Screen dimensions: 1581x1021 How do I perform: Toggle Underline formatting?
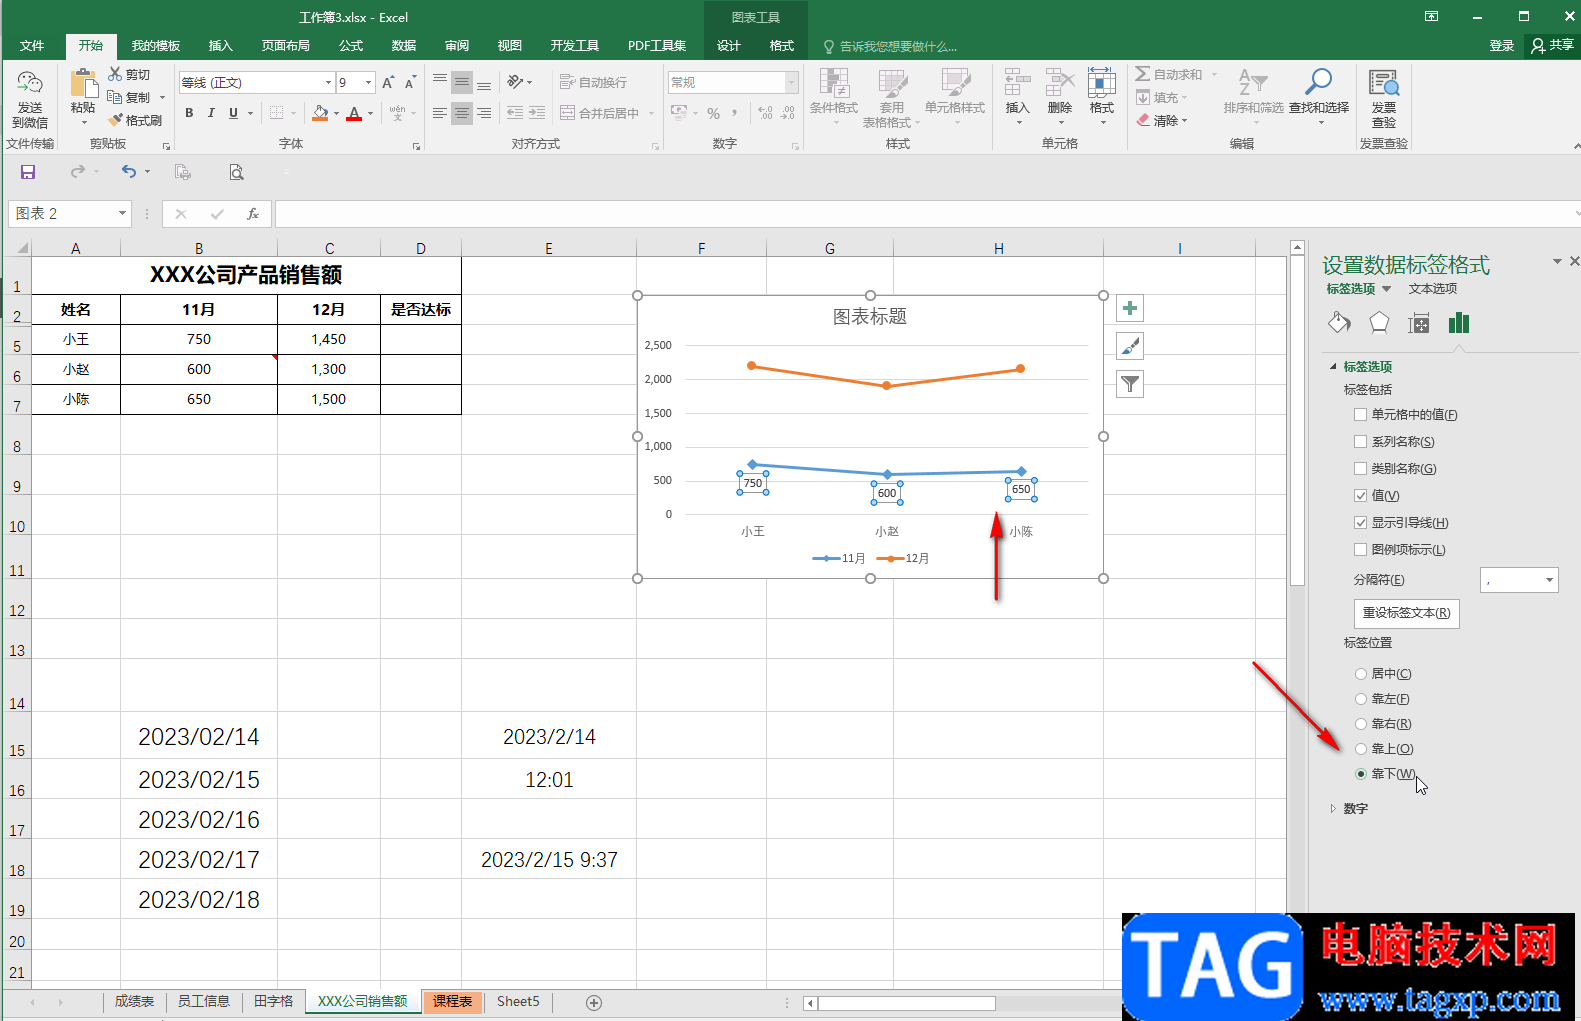click(x=234, y=113)
